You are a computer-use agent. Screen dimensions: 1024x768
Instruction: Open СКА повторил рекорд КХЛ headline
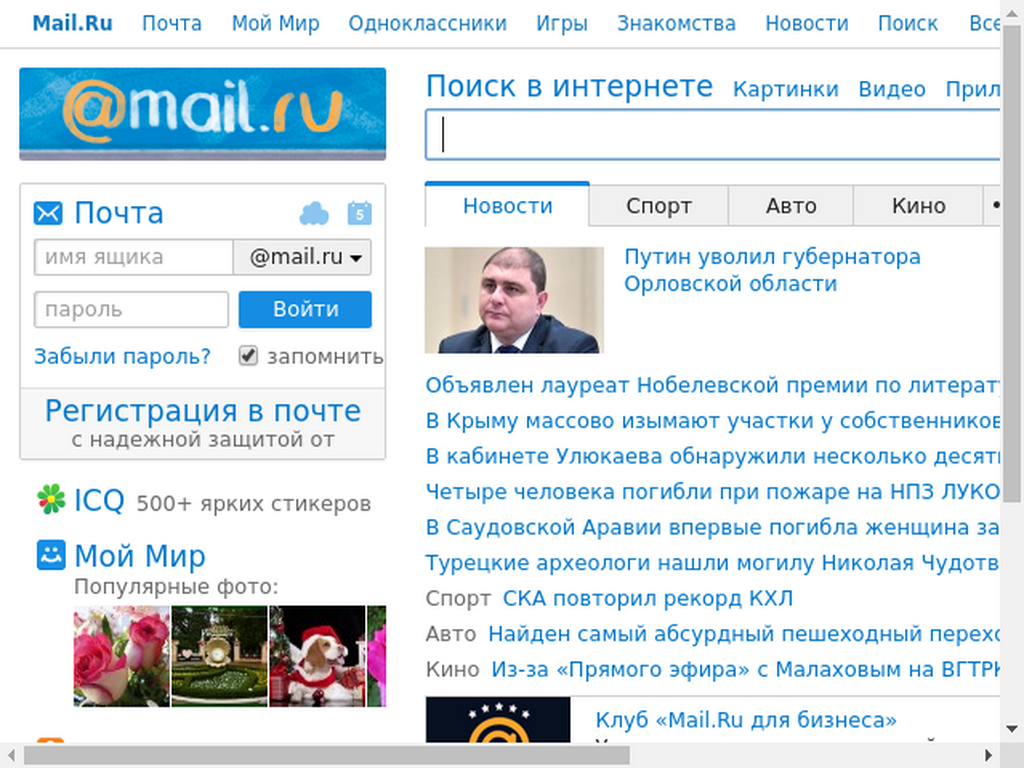click(648, 598)
